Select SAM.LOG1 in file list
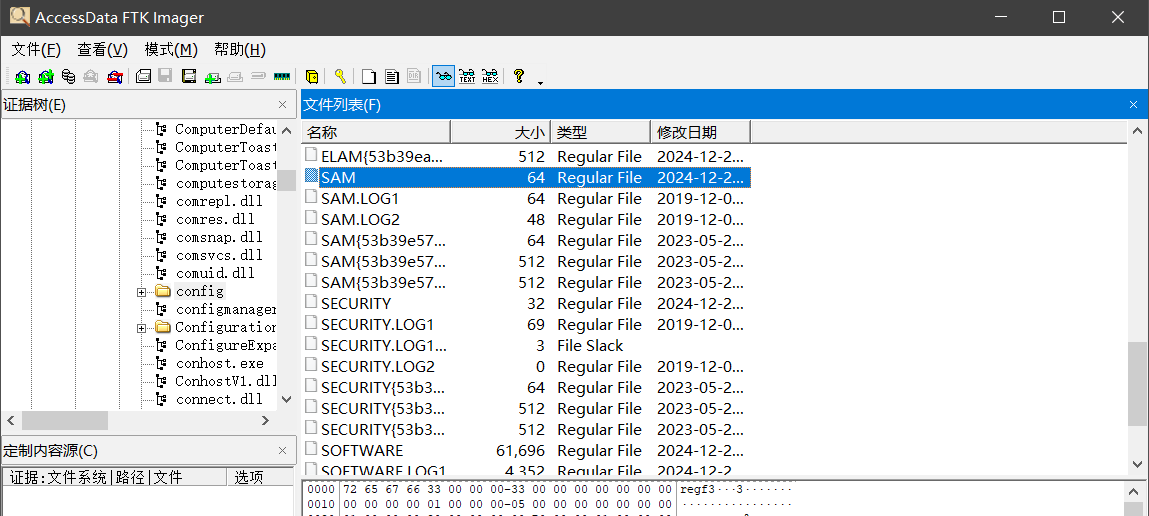1149x516 pixels. point(526,199)
